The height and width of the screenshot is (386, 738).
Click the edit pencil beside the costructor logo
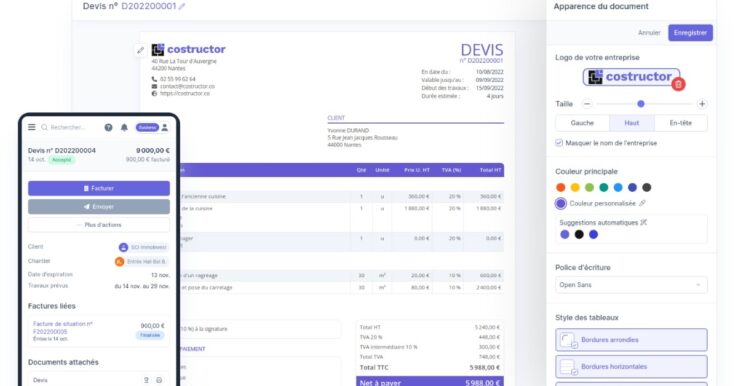point(140,50)
